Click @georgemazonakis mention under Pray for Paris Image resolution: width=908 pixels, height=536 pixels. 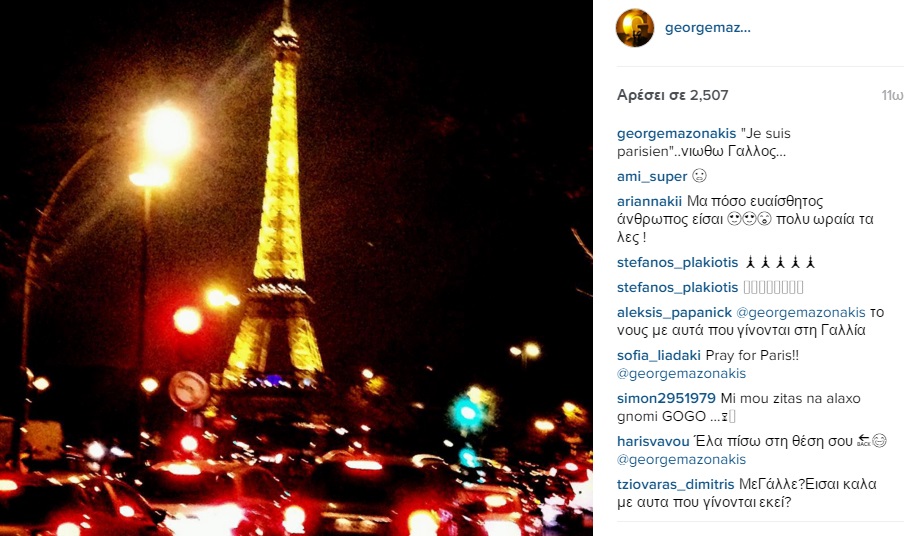point(682,373)
